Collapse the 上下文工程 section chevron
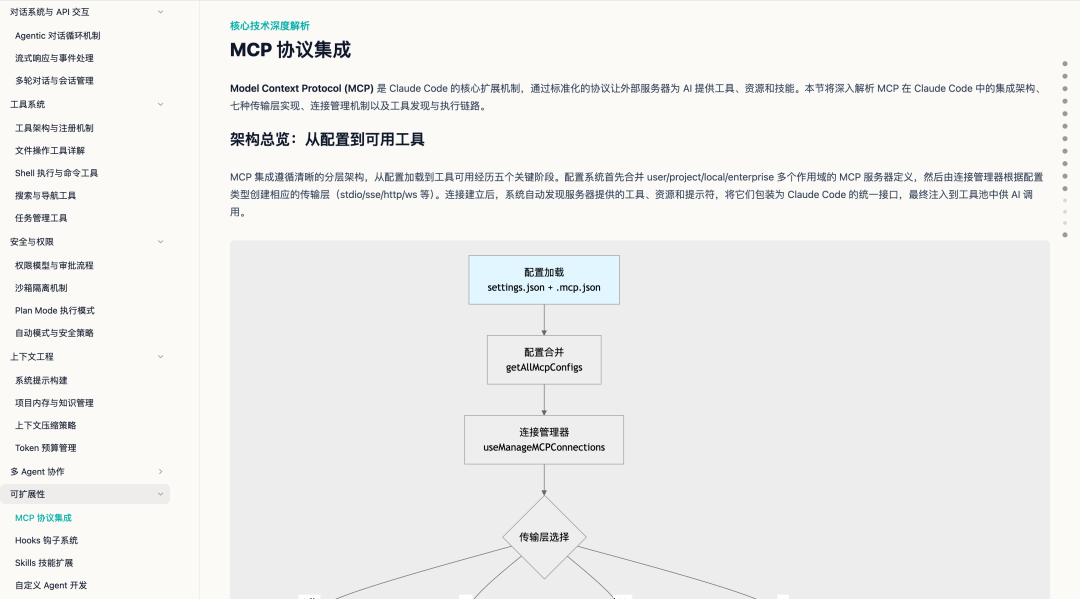Image resolution: width=1080 pixels, height=599 pixels. tap(160, 357)
